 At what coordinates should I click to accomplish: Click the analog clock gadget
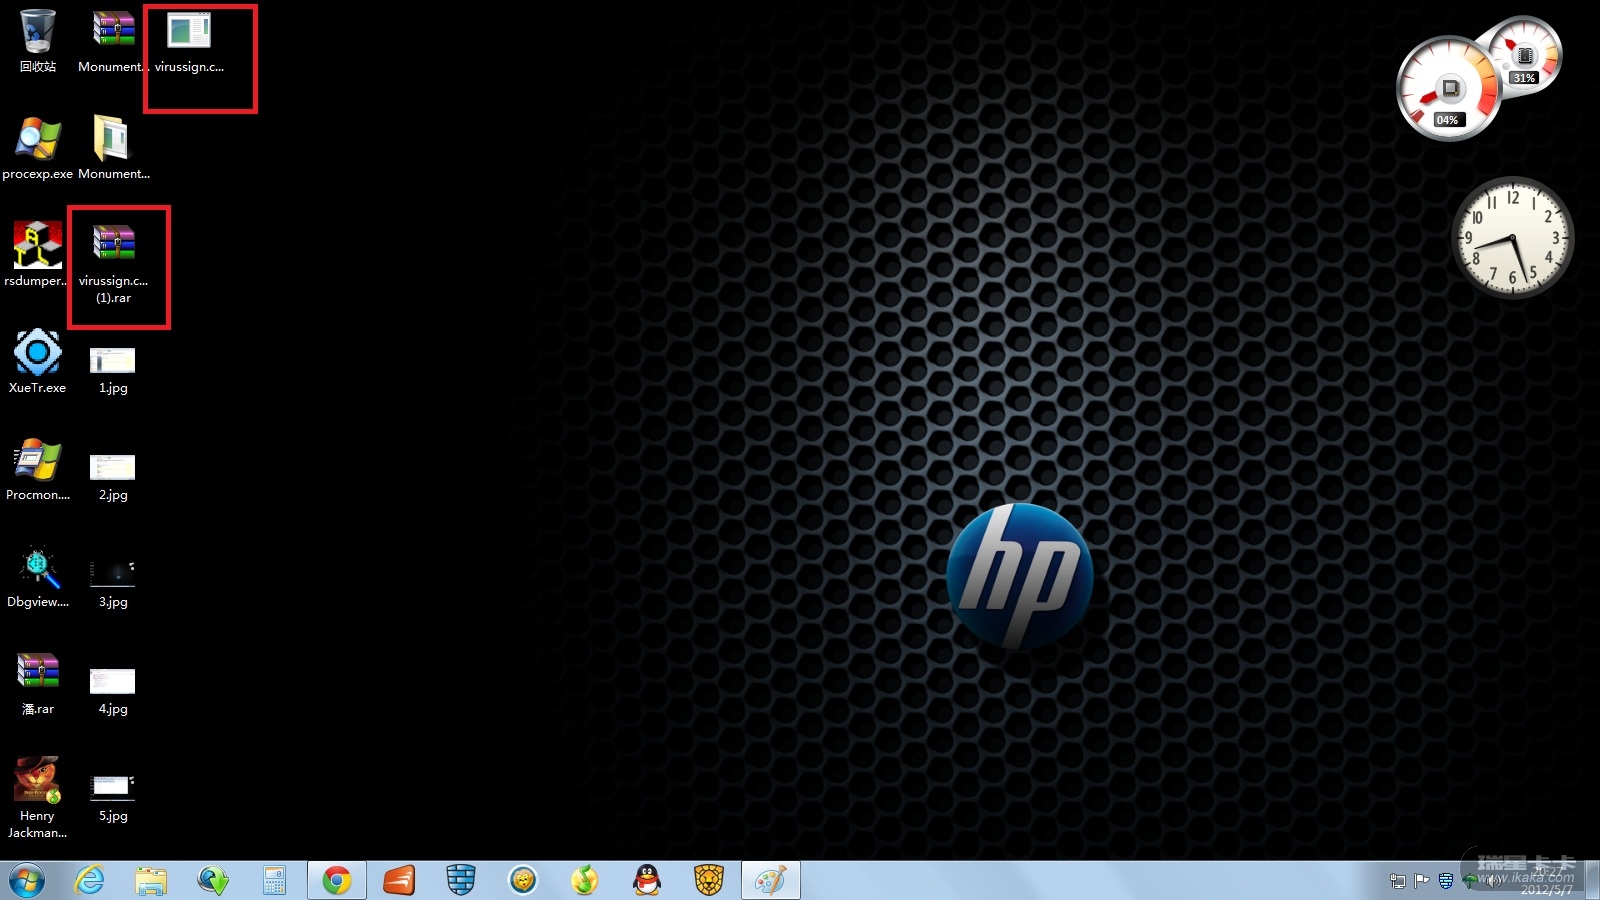(1511, 237)
